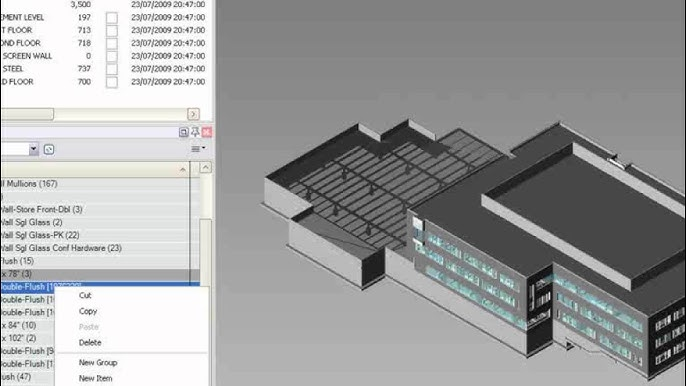Toggle checkbox in the 713 row

112,31
